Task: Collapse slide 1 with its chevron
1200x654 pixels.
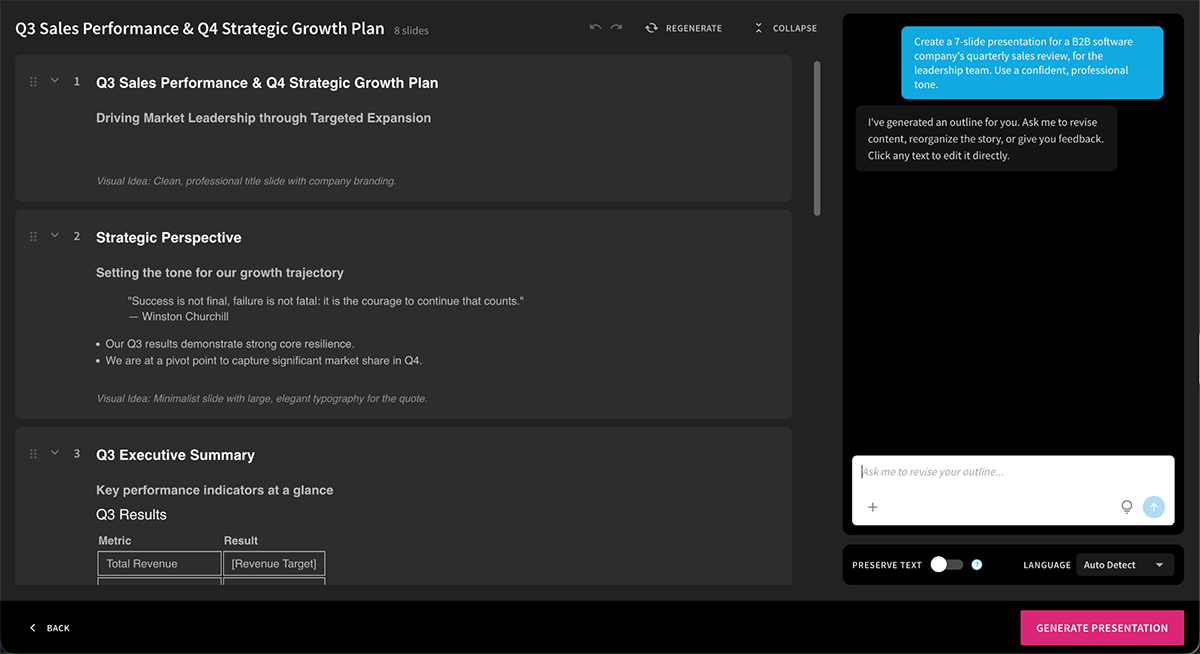Action: point(55,81)
